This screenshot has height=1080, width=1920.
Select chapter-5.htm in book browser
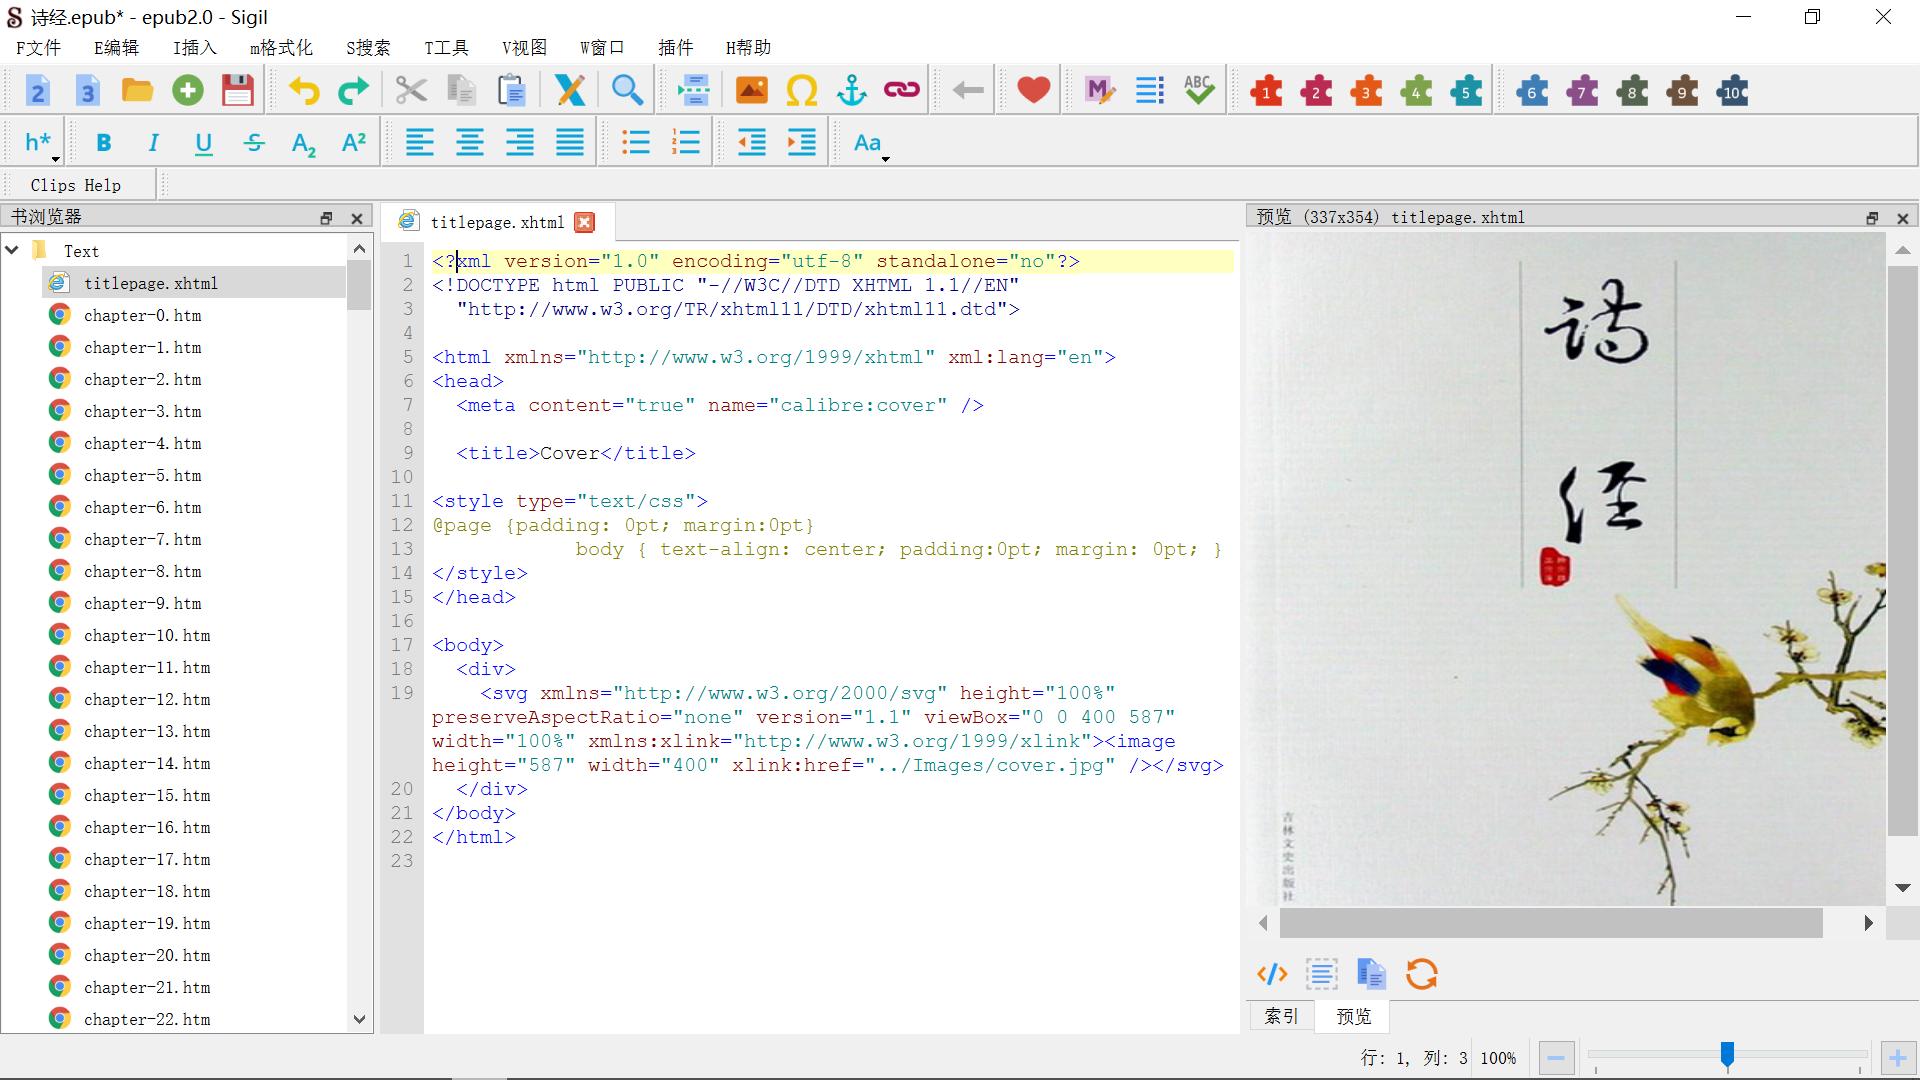click(x=142, y=475)
